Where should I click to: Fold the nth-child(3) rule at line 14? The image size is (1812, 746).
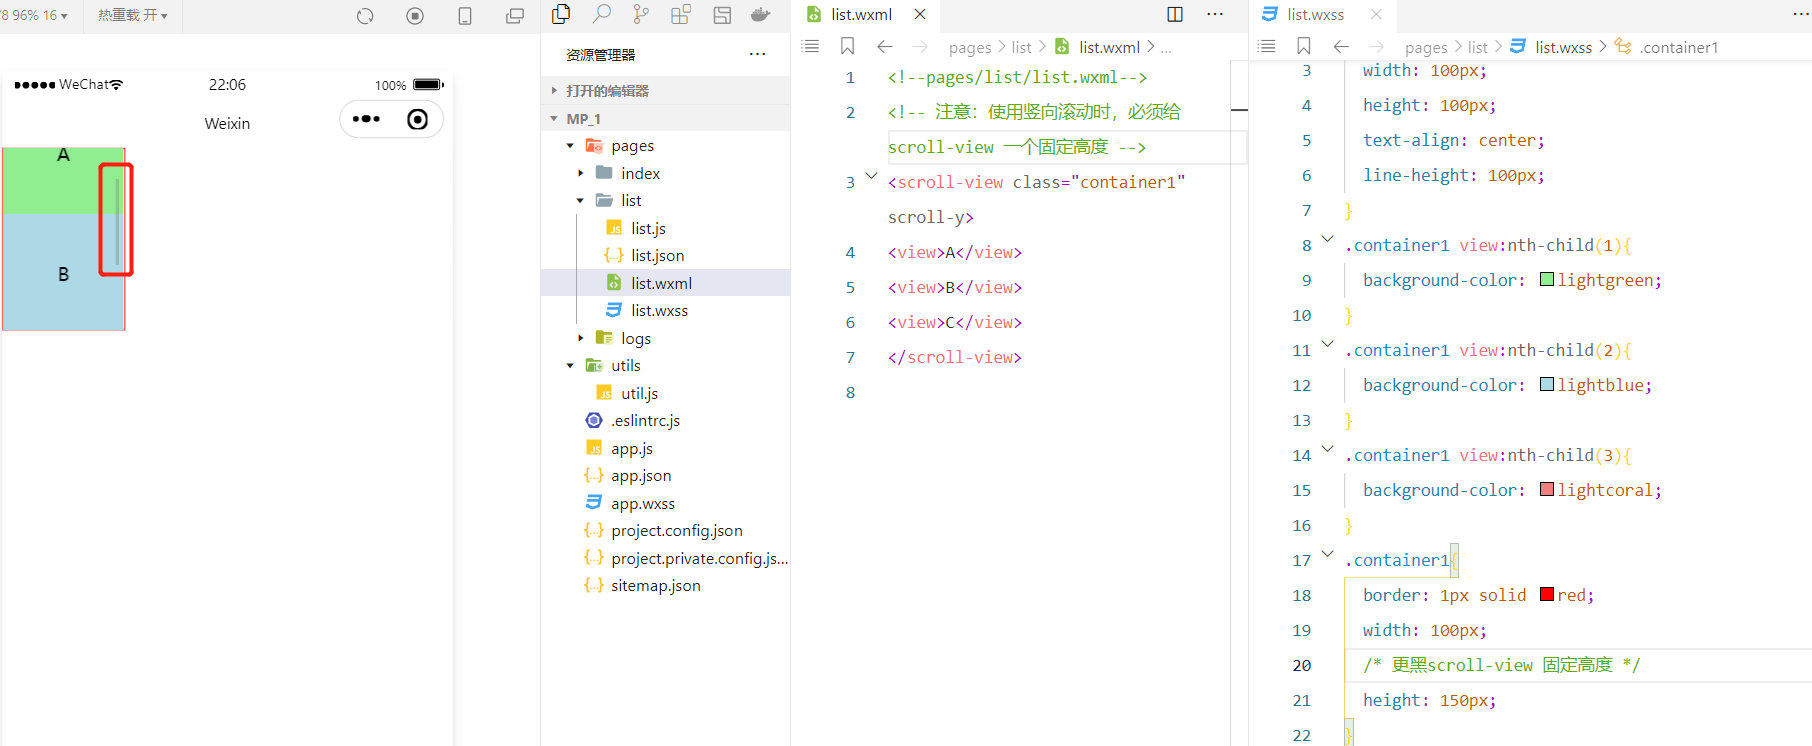point(1327,449)
